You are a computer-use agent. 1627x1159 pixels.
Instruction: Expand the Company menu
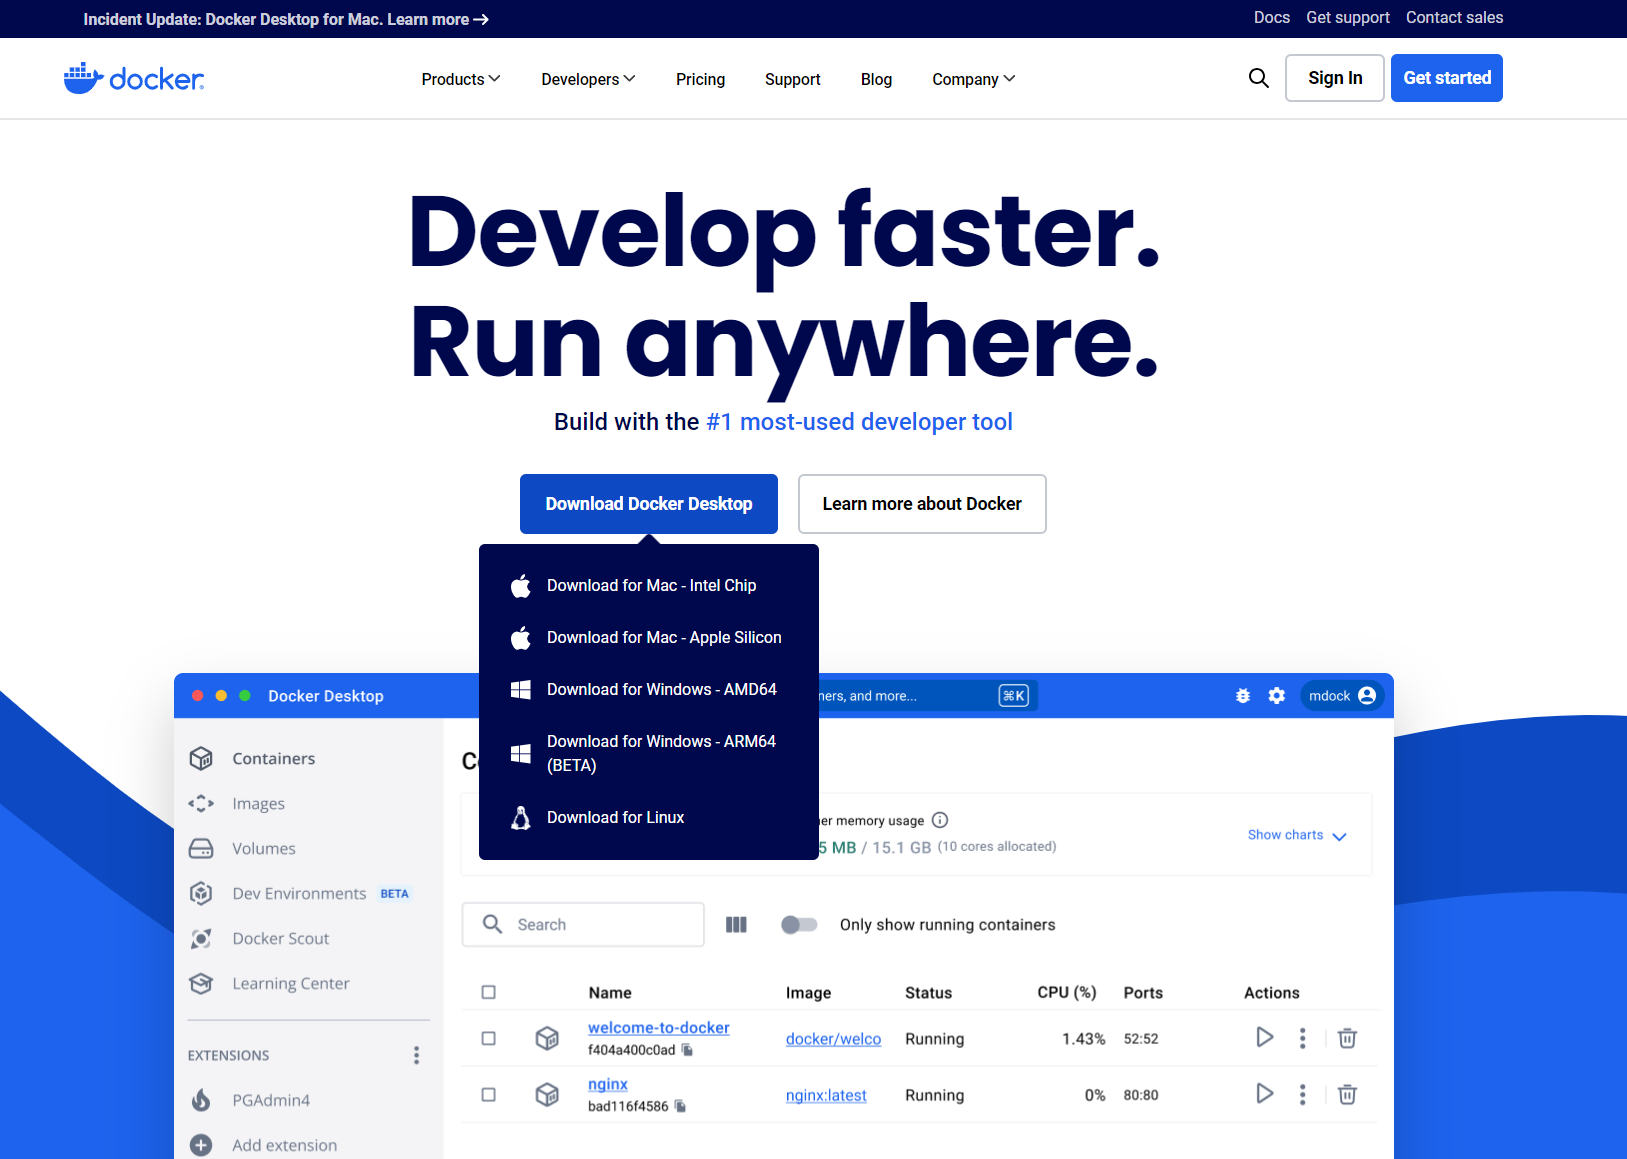point(973,79)
